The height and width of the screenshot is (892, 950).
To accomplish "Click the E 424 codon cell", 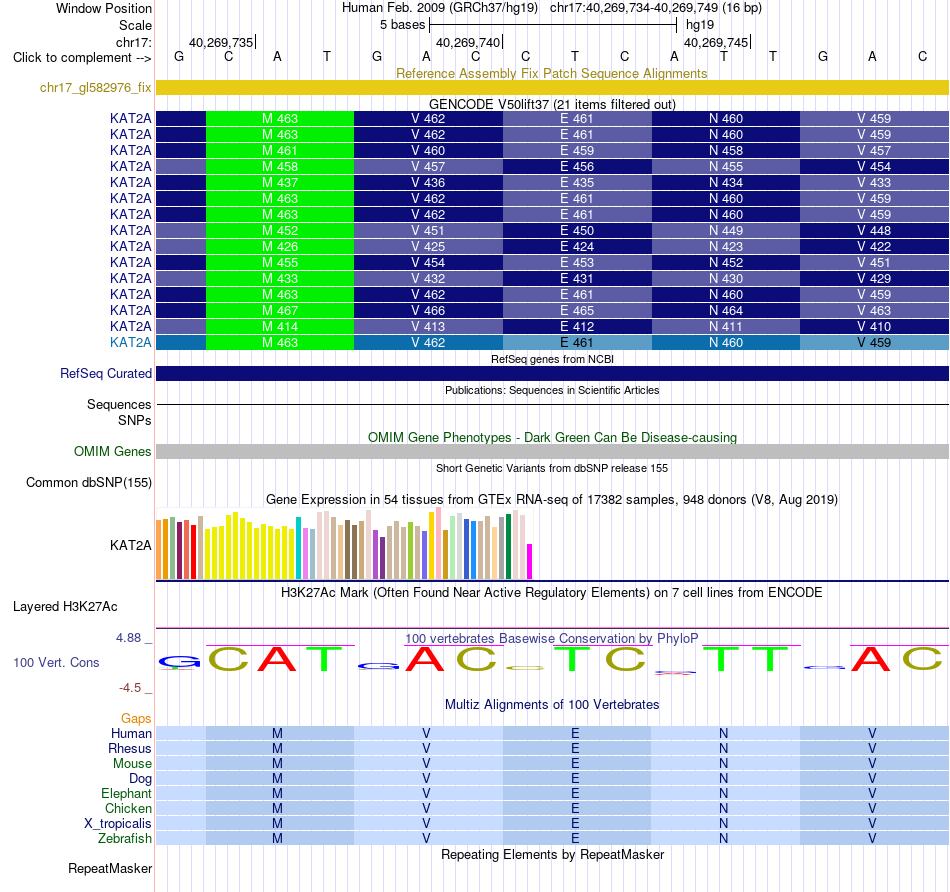I will 577,246.
